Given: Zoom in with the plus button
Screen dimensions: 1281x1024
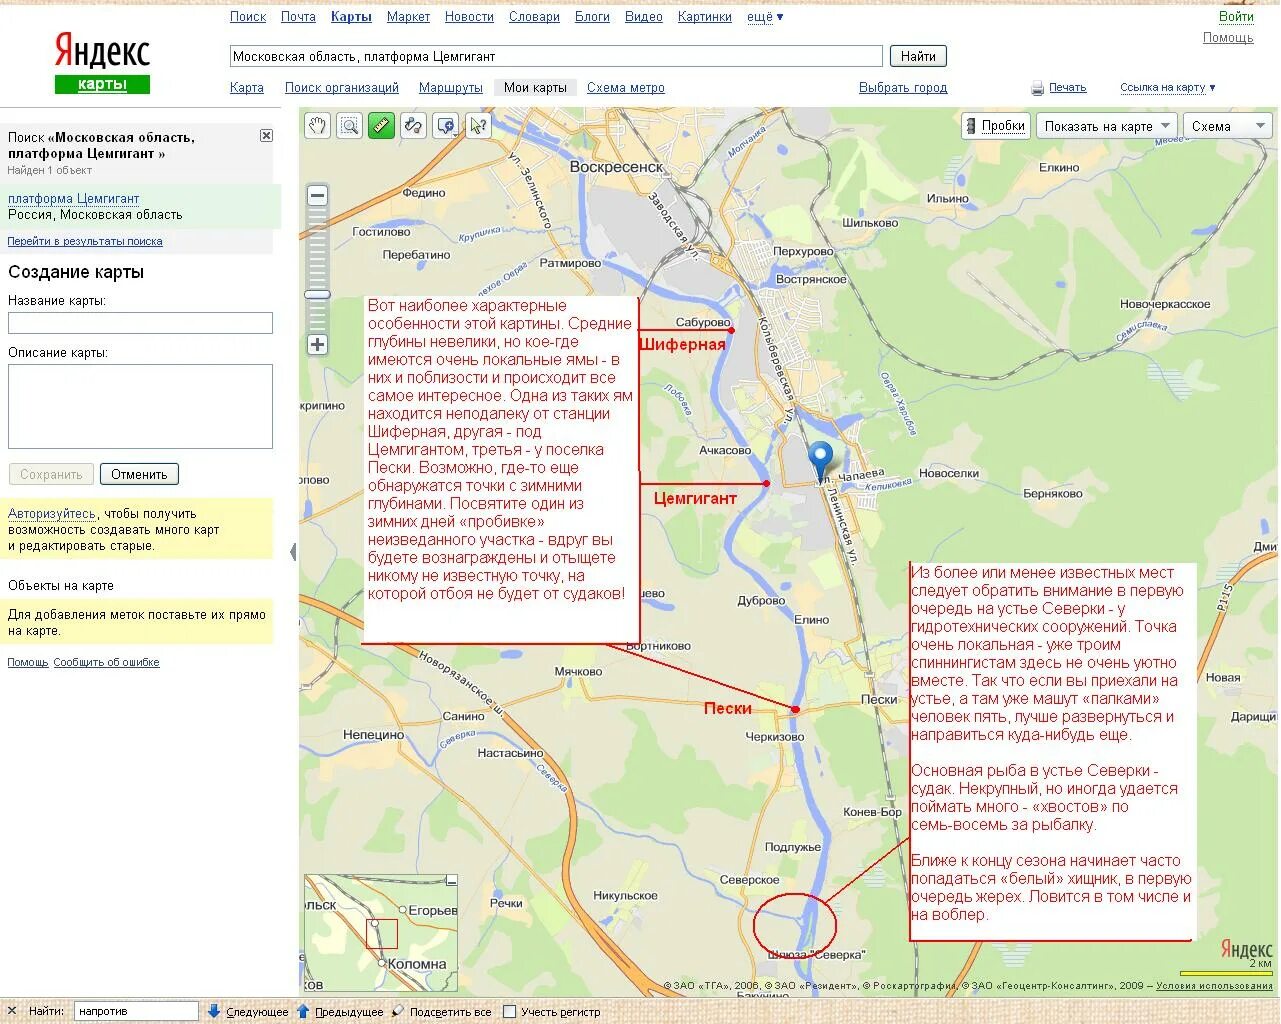Looking at the screenshot, I should click(317, 345).
